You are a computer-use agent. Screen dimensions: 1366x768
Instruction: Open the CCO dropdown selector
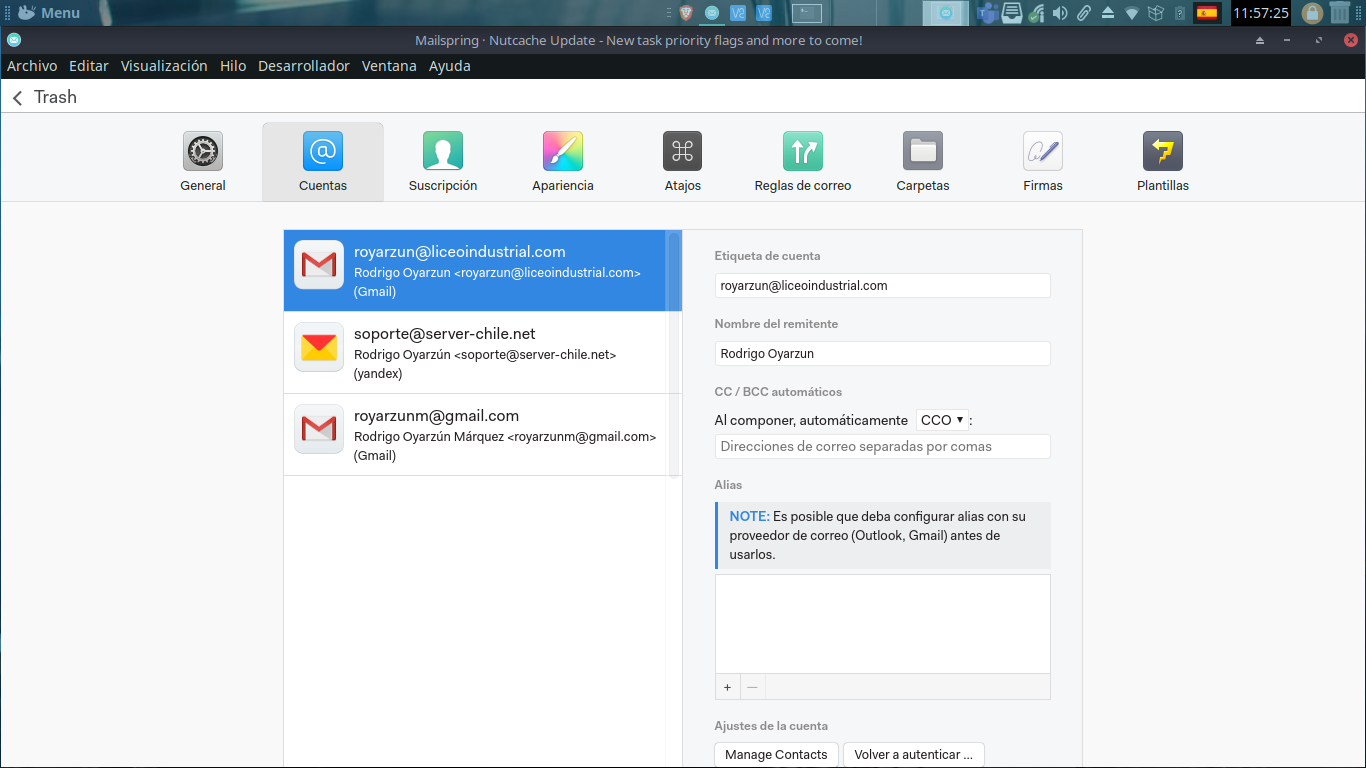pos(942,420)
